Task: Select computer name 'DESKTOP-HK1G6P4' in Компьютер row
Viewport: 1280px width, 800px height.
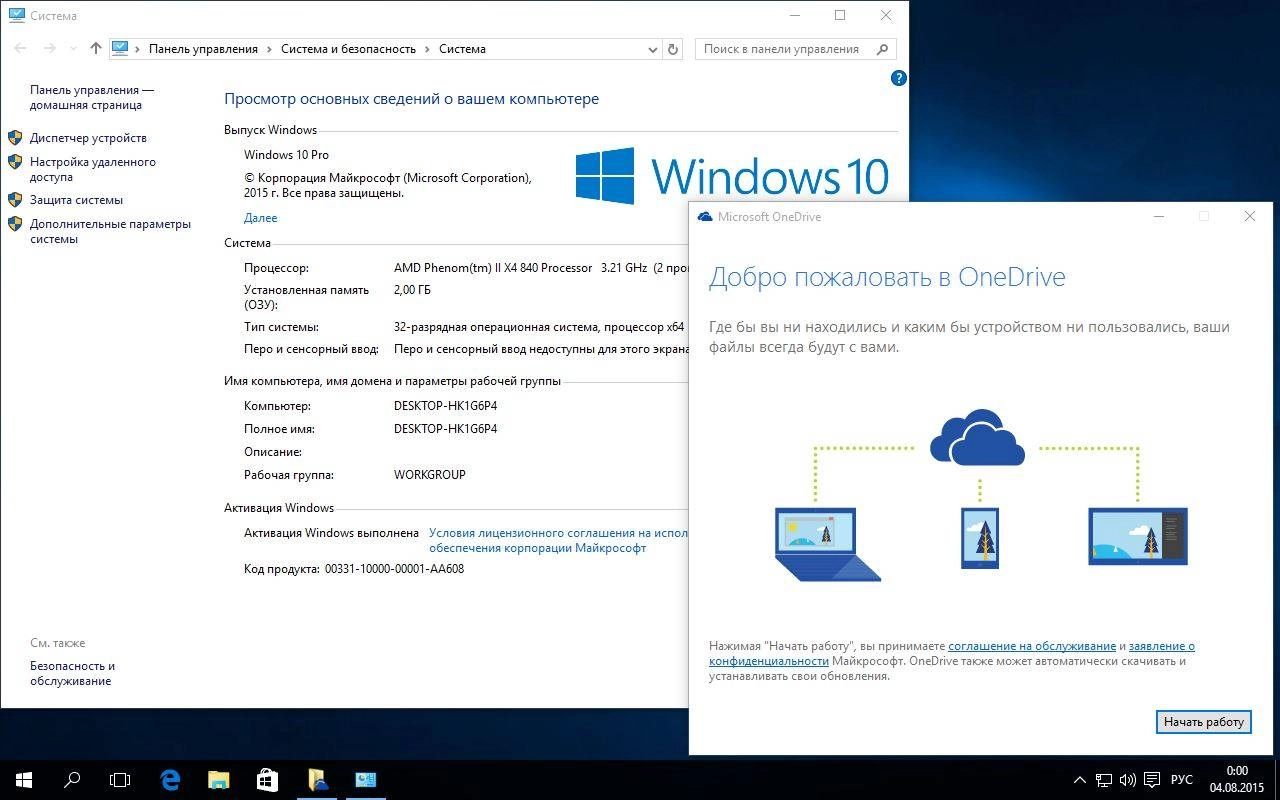Action: pos(445,406)
